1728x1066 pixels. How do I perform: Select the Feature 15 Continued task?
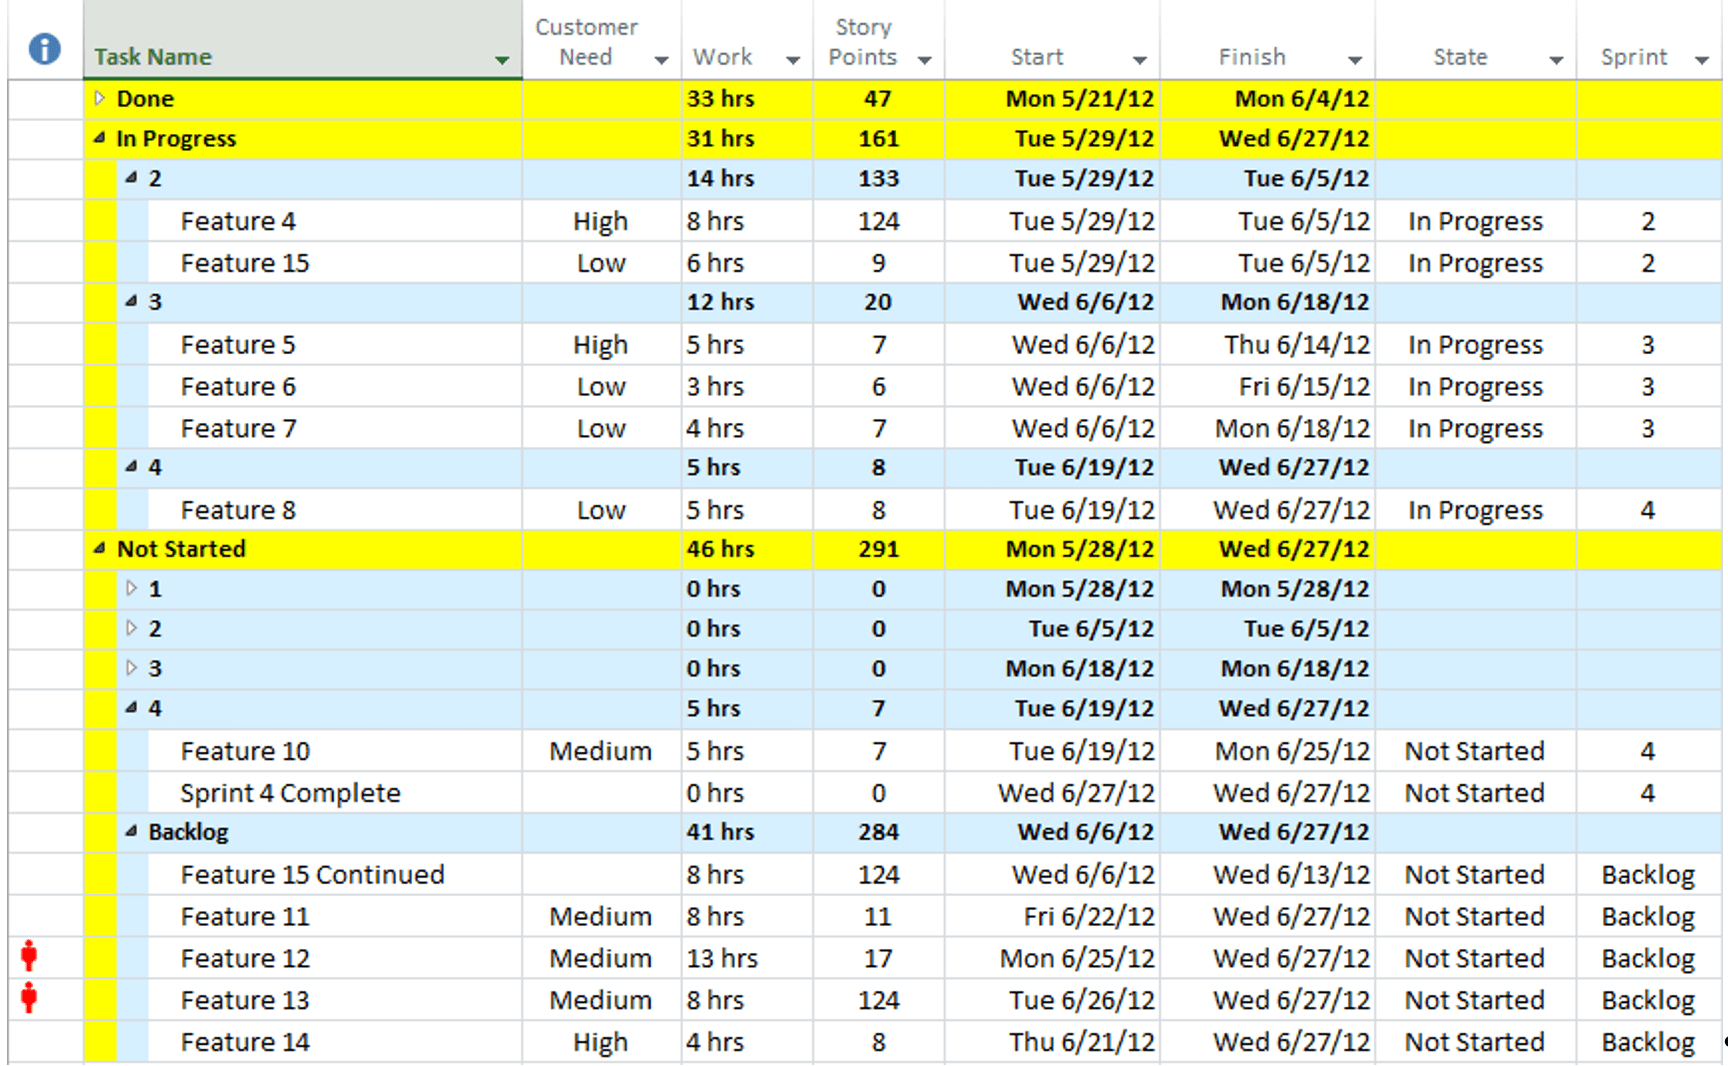coord(312,875)
